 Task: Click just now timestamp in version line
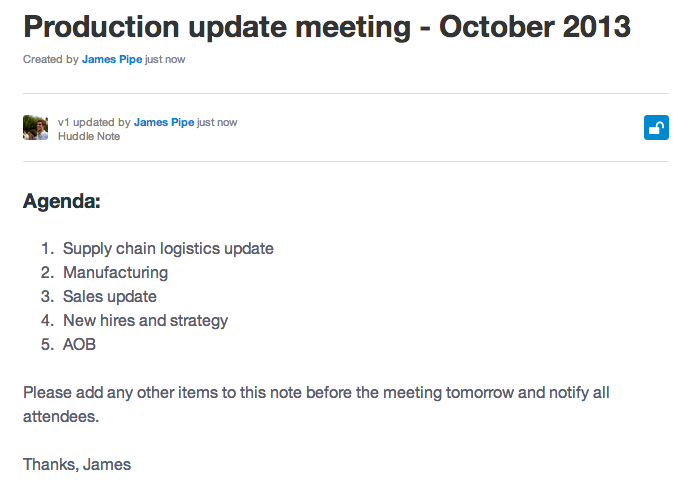point(217,123)
